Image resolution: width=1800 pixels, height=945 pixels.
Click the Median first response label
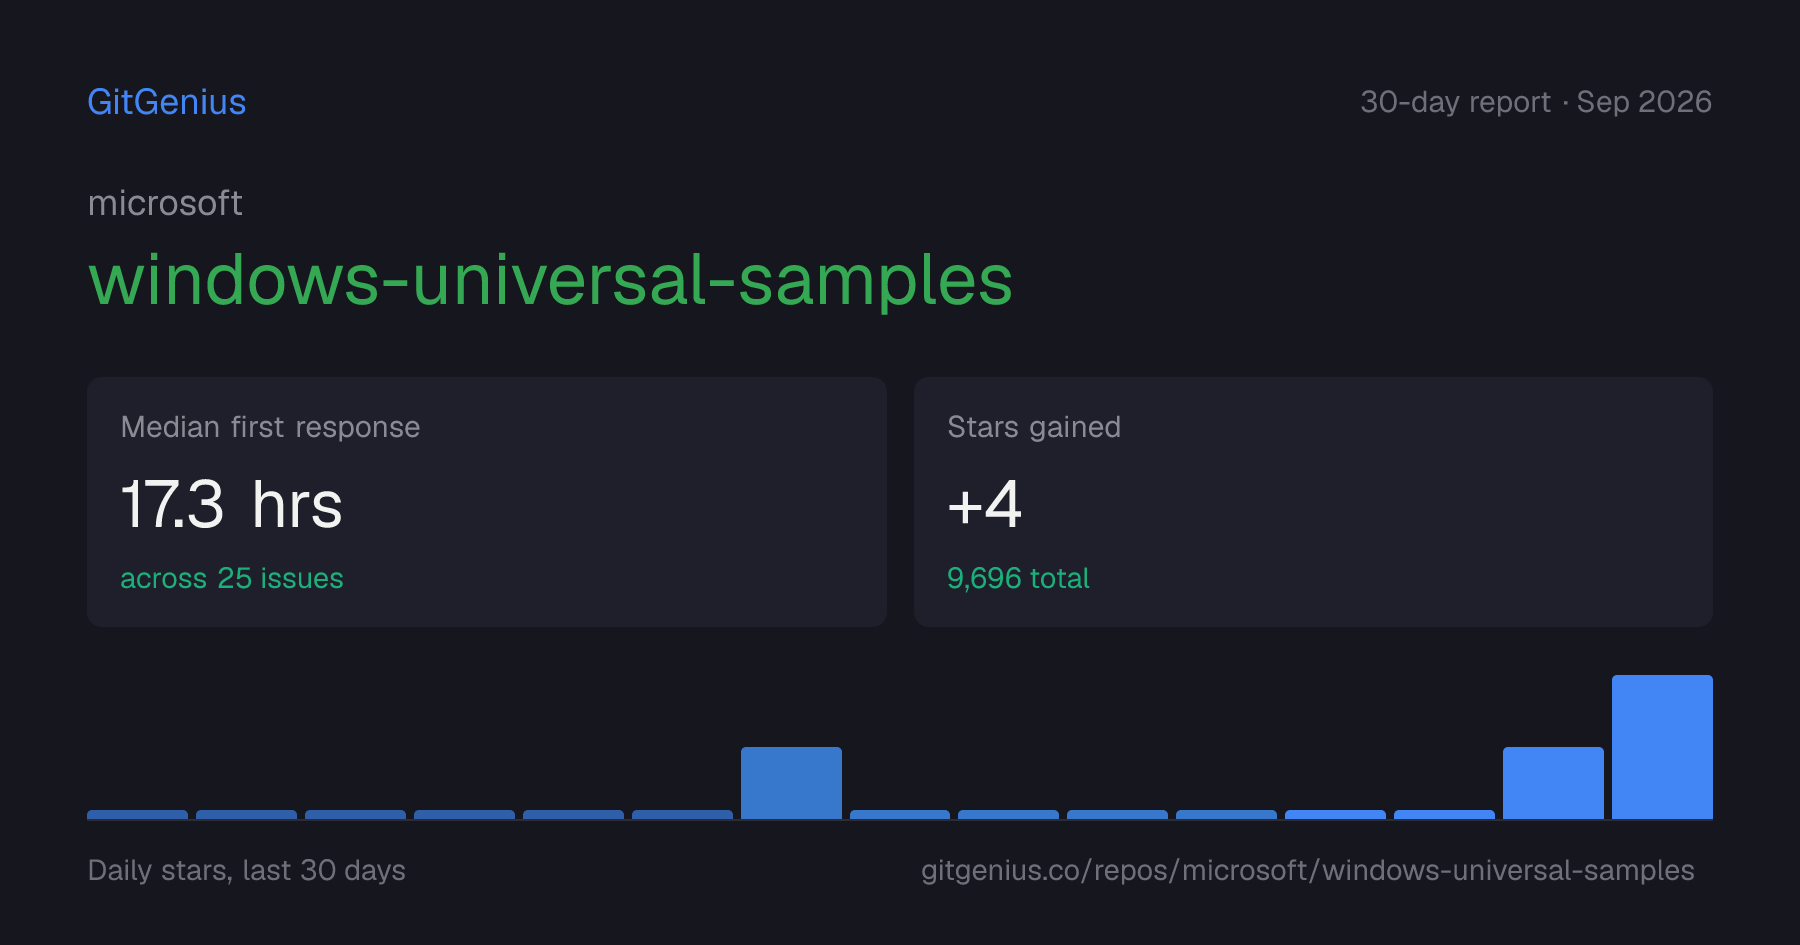pyautogui.click(x=271, y=427)
